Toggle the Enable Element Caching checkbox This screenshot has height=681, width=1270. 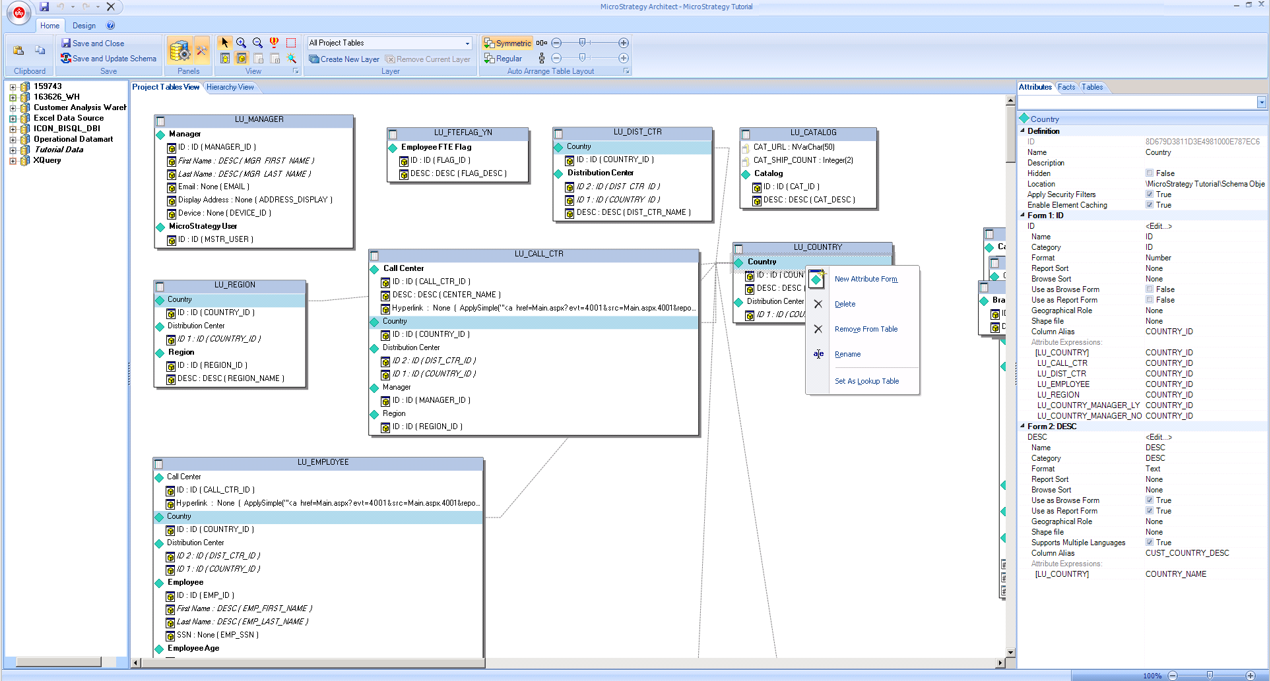pyautogui.click(x=1149, y=205)
